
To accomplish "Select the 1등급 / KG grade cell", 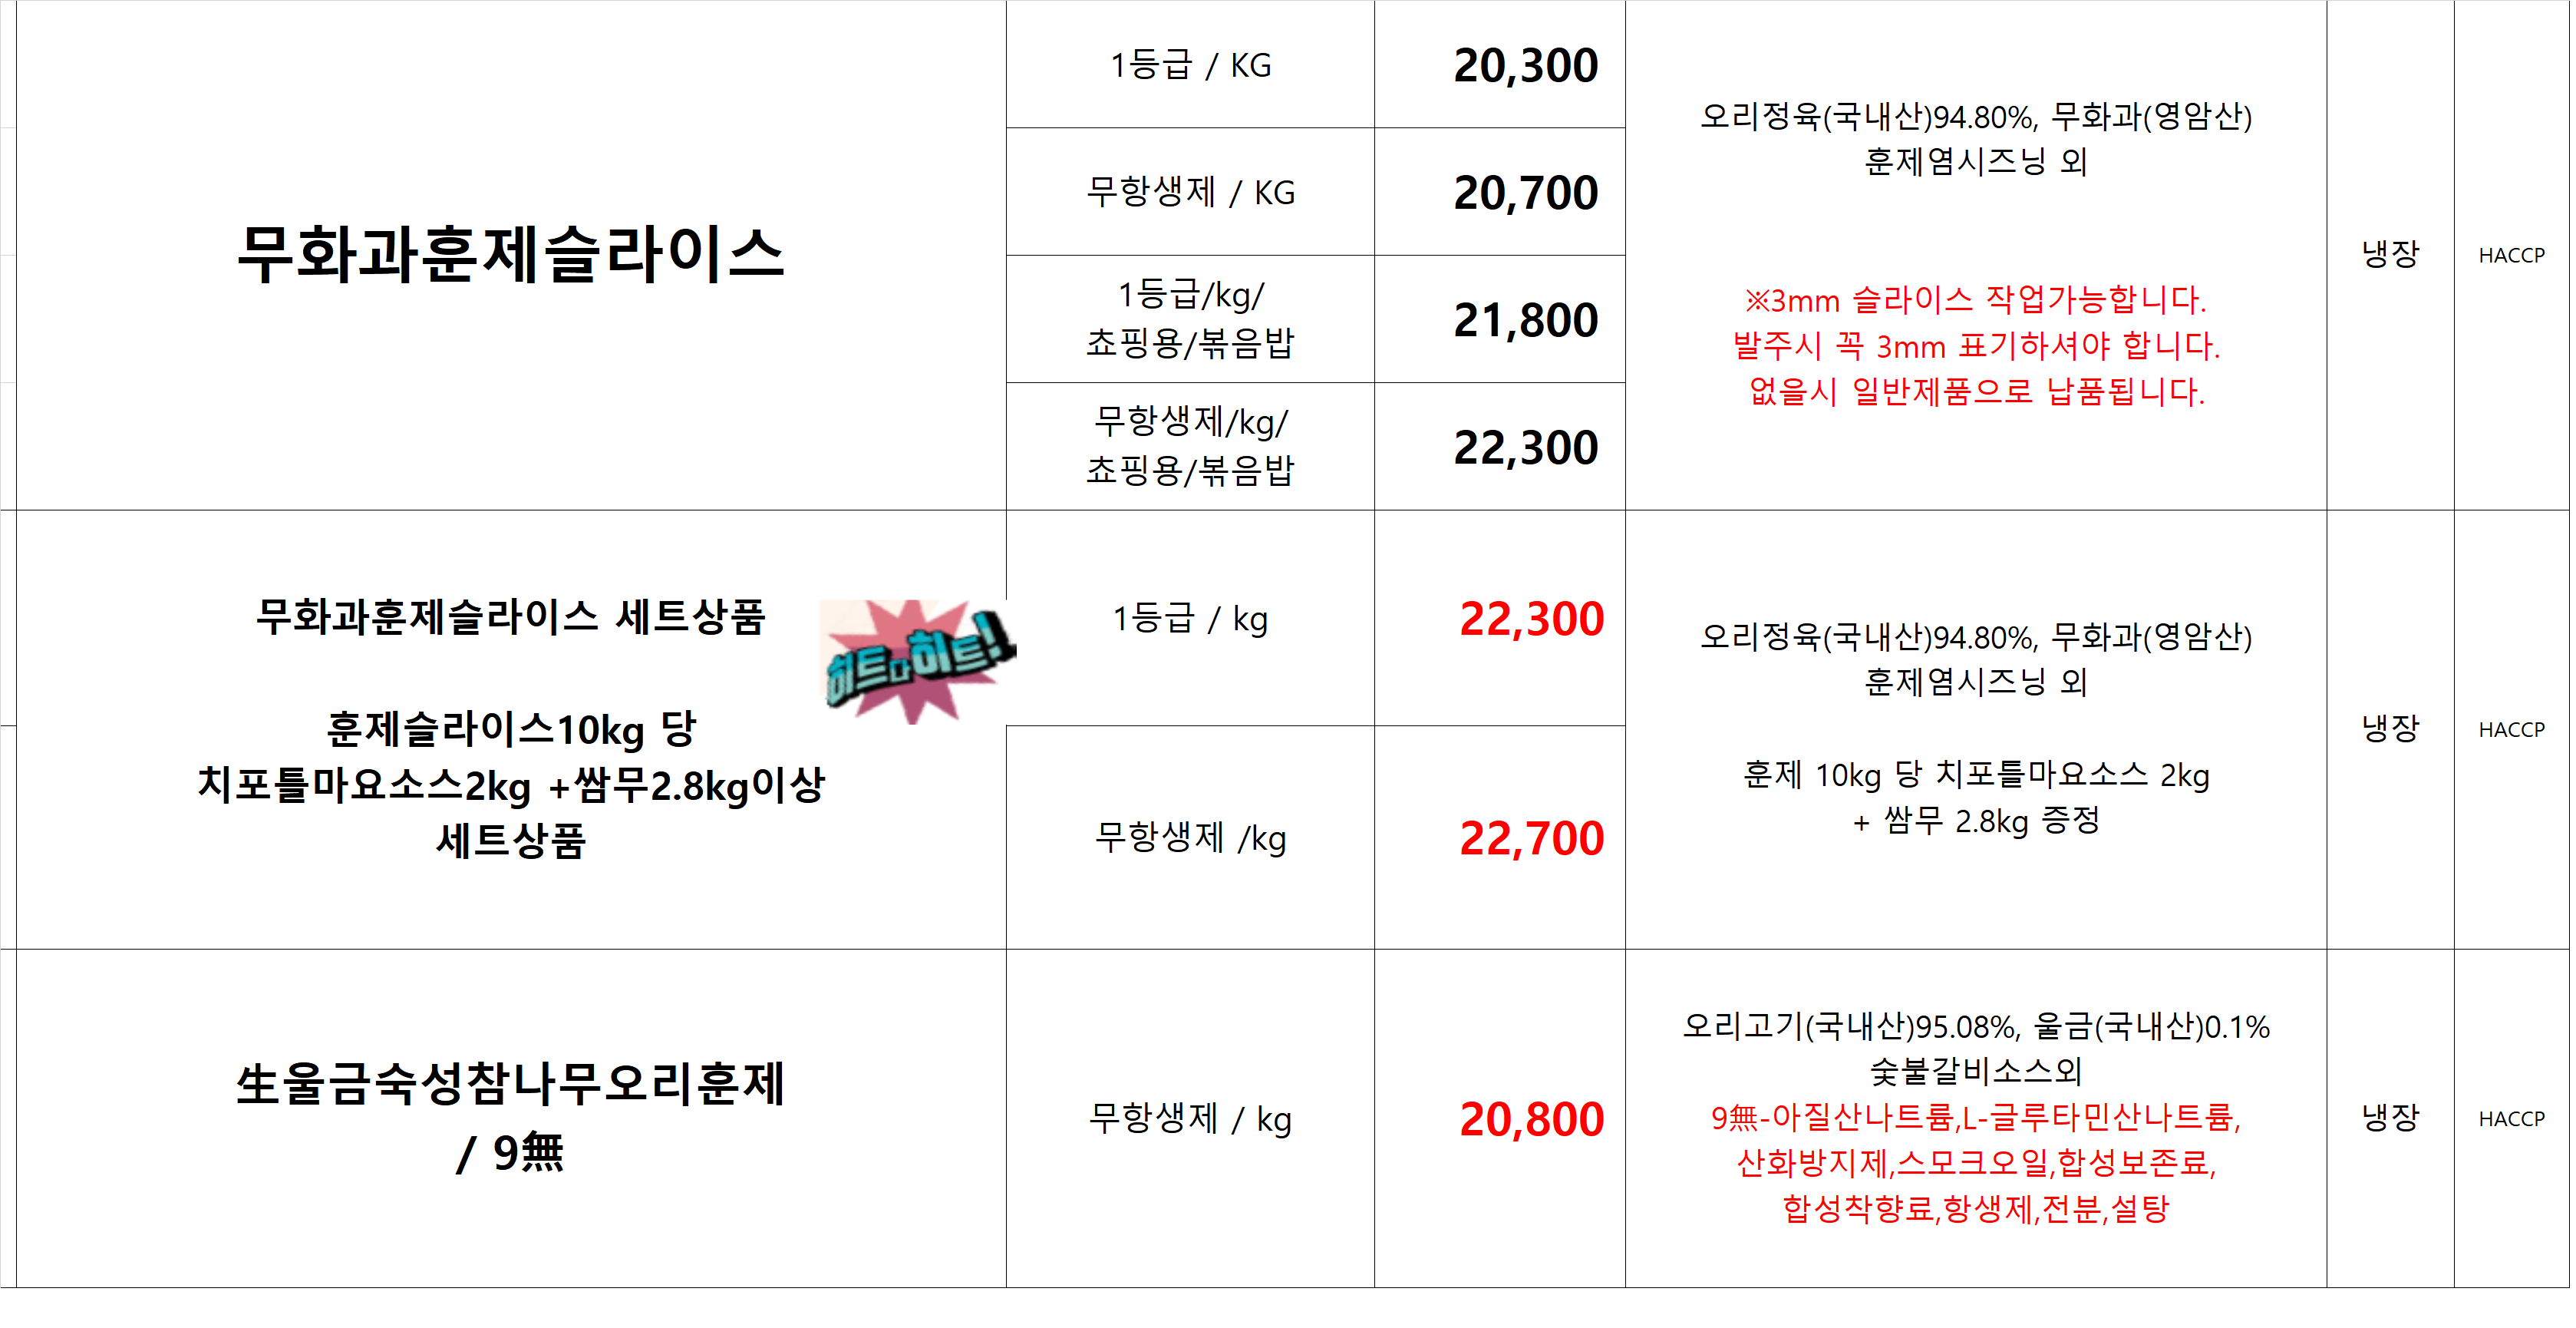I will [x=1190, y=65].
